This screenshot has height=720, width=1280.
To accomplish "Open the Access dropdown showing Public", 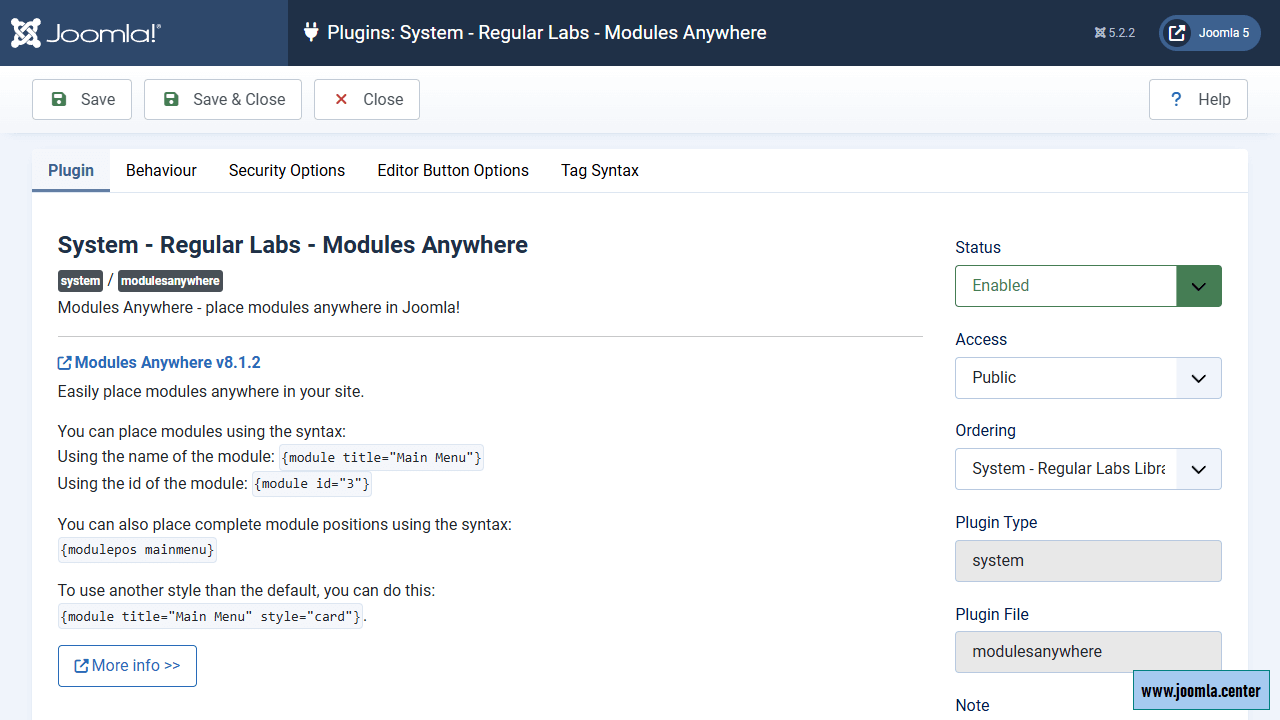I will (x=1088, y=378).
